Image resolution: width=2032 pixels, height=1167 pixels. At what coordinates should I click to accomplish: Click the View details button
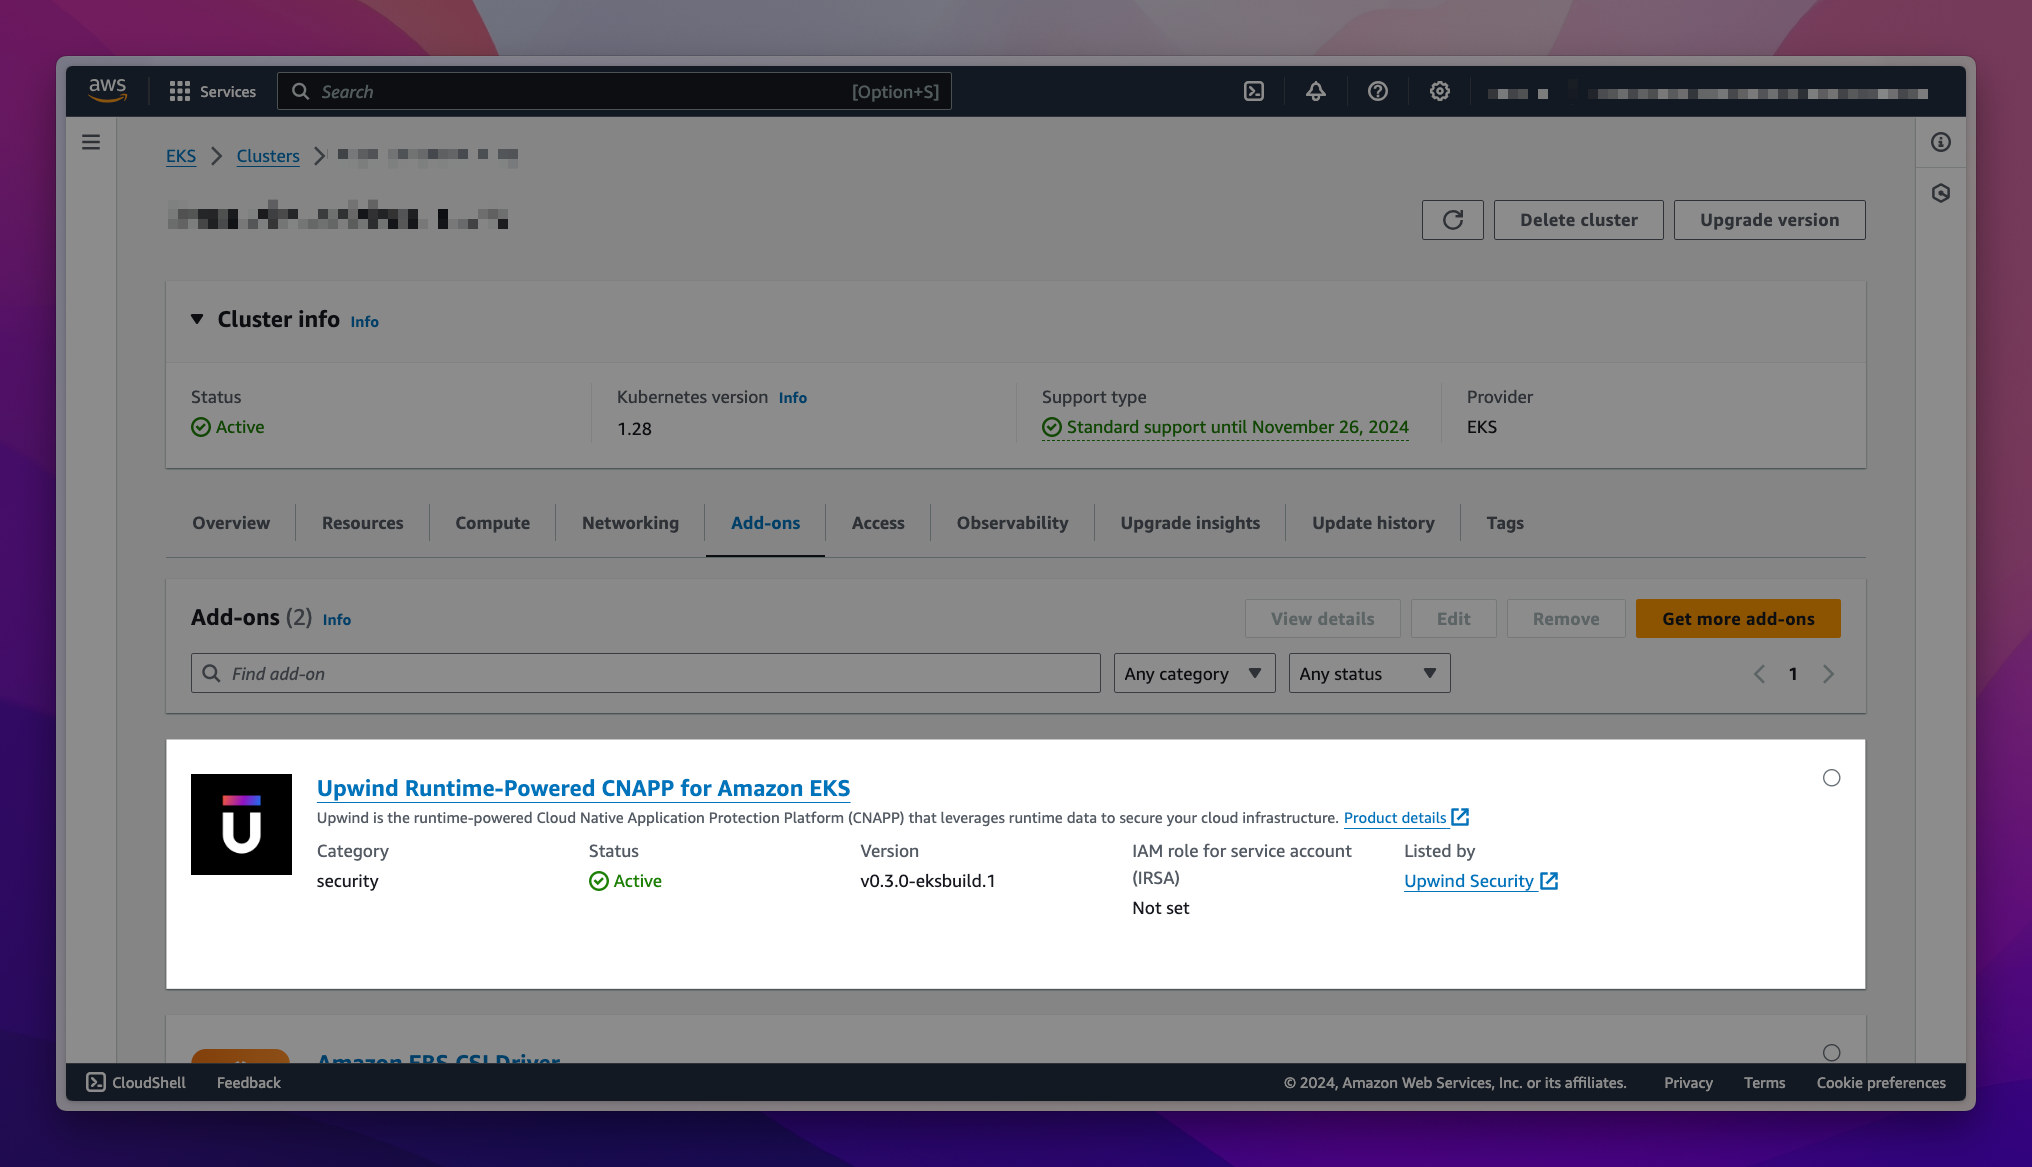(1323, 619)
